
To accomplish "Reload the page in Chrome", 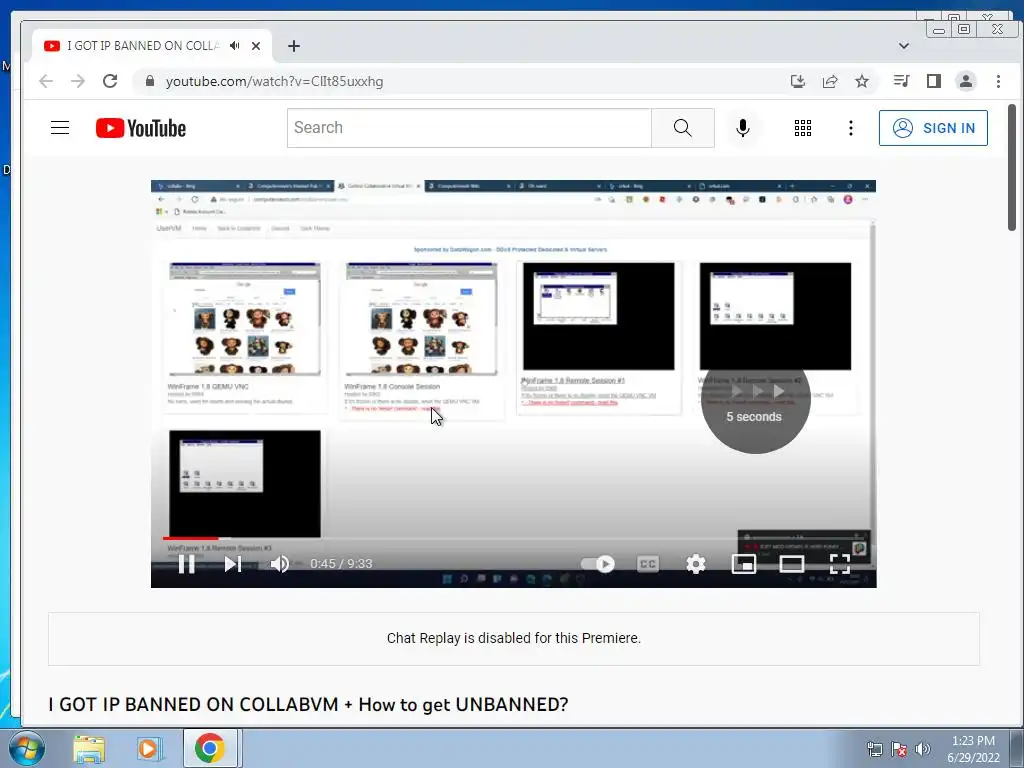I will tap(110, 81).
